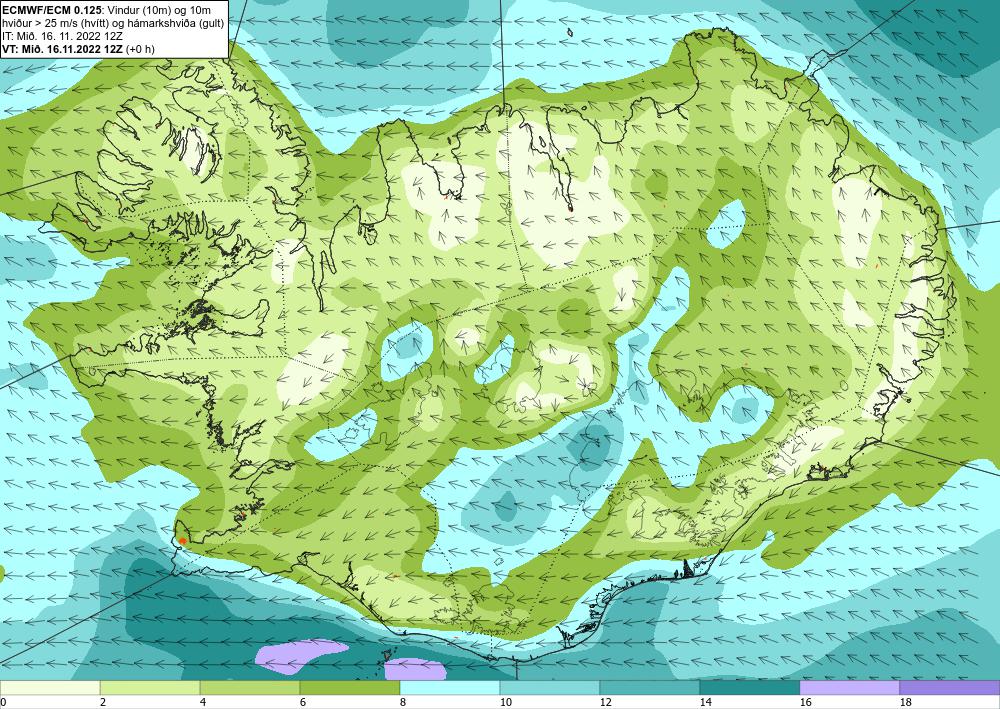Viewport: 1000px width, 709px height.
Task: Click the above-18 m/s purple scale segment
Action: point(950,688)
